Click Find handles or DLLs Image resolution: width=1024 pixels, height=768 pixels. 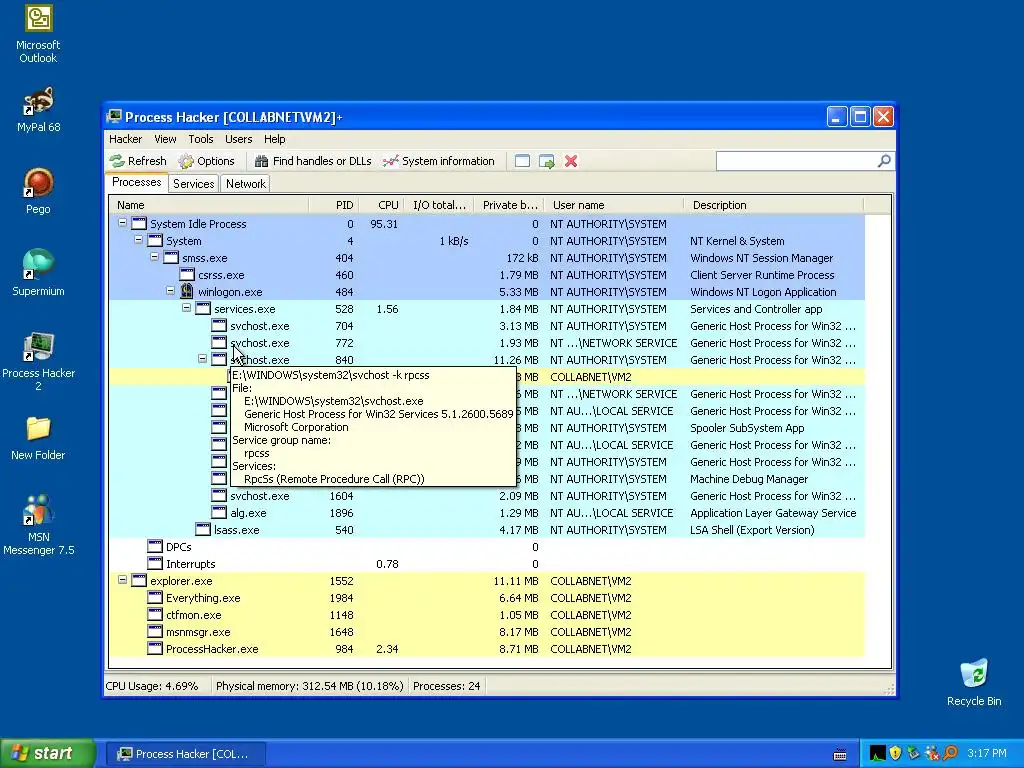coord(313,161)
